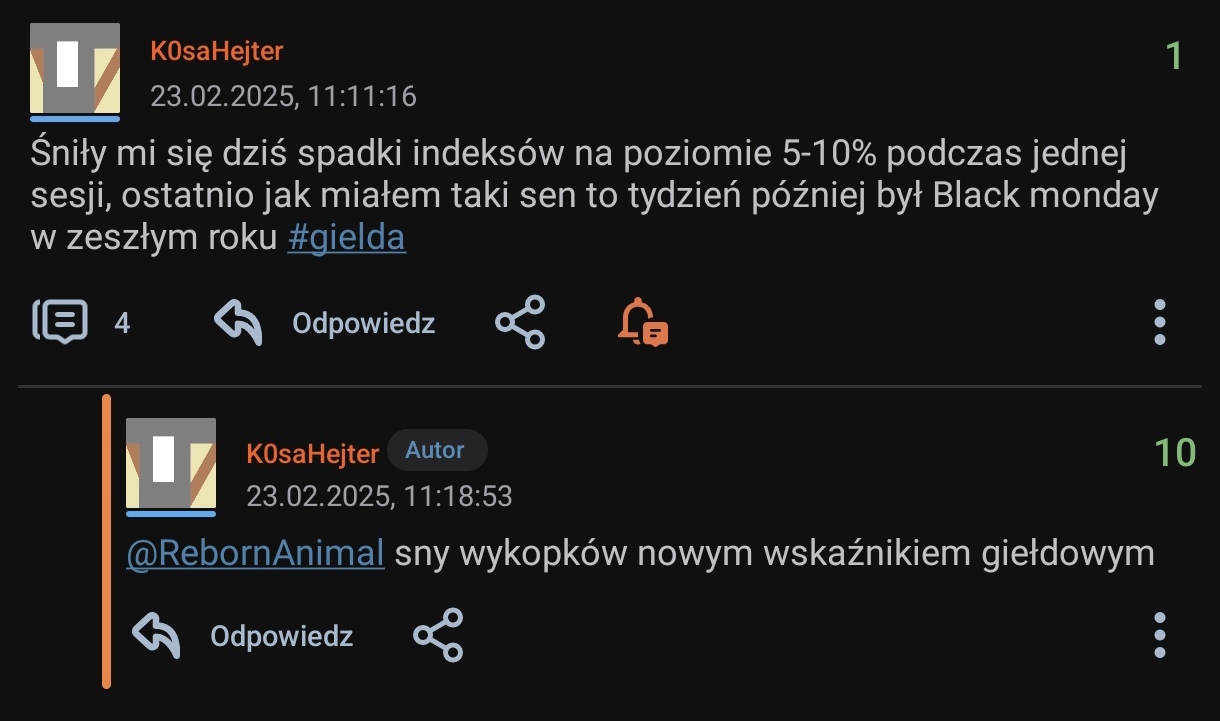Open the main post's three-dot menu
1220x721 pixels.
click(1159, 322)
